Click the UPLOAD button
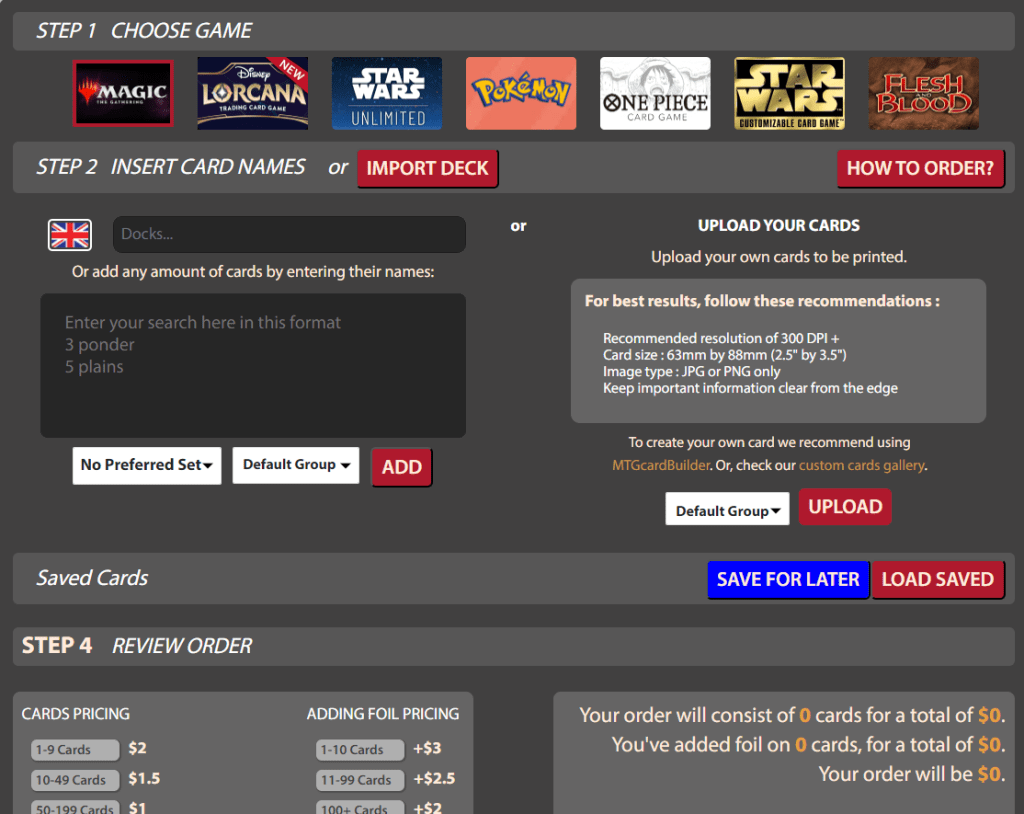Screen dimensions: 1024x814 (845, 507)
